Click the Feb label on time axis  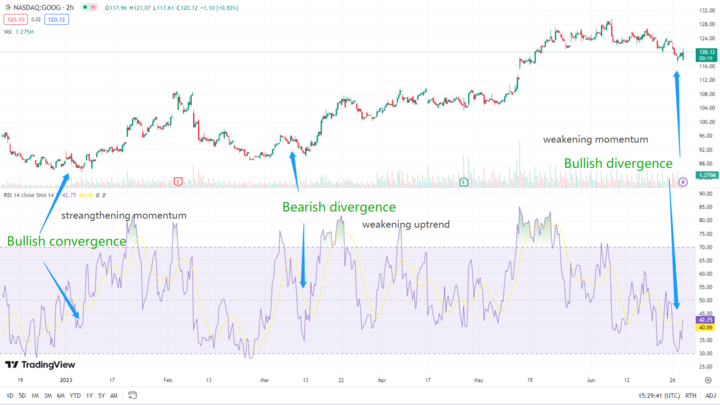(168, 380)
